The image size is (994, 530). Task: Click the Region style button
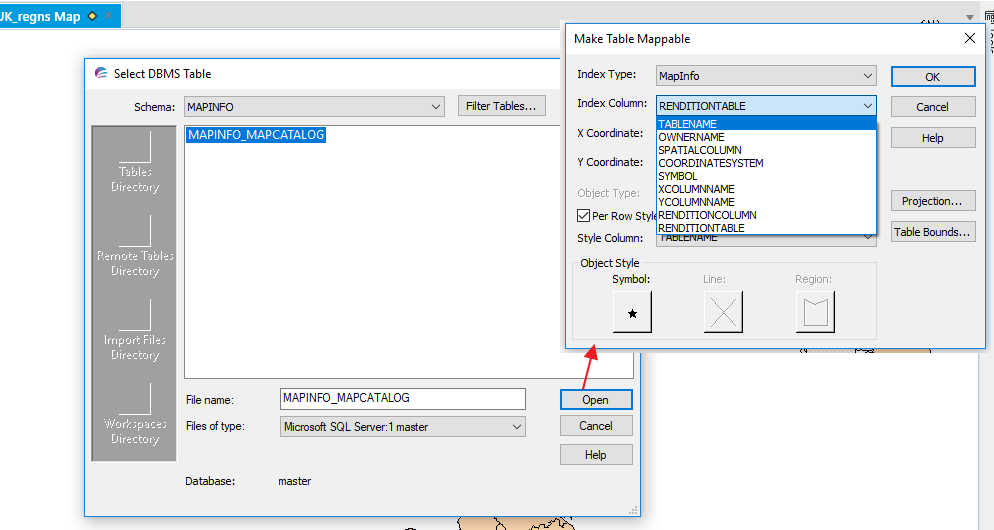coord(814,312)
